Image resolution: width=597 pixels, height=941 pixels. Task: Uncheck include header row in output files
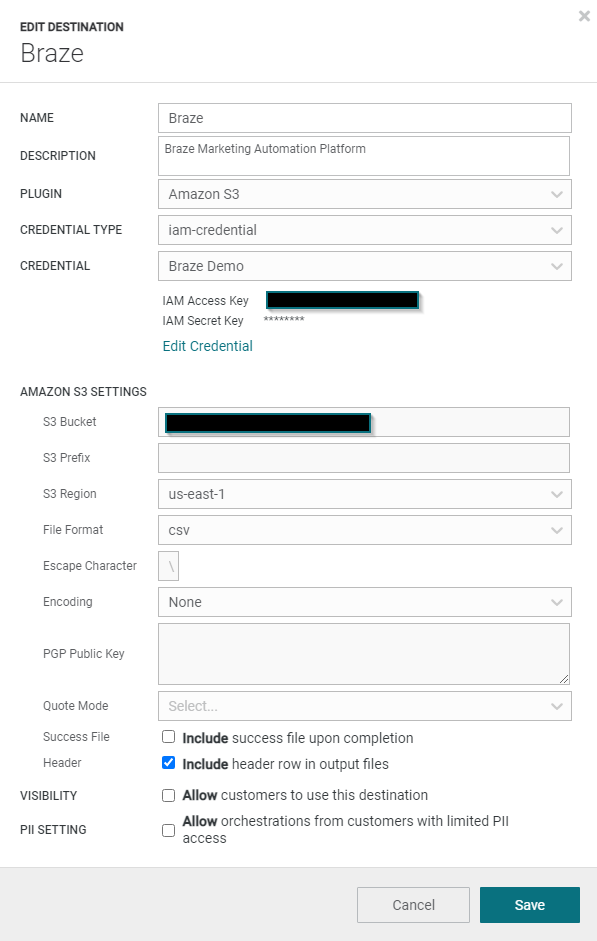click(169, 763)
